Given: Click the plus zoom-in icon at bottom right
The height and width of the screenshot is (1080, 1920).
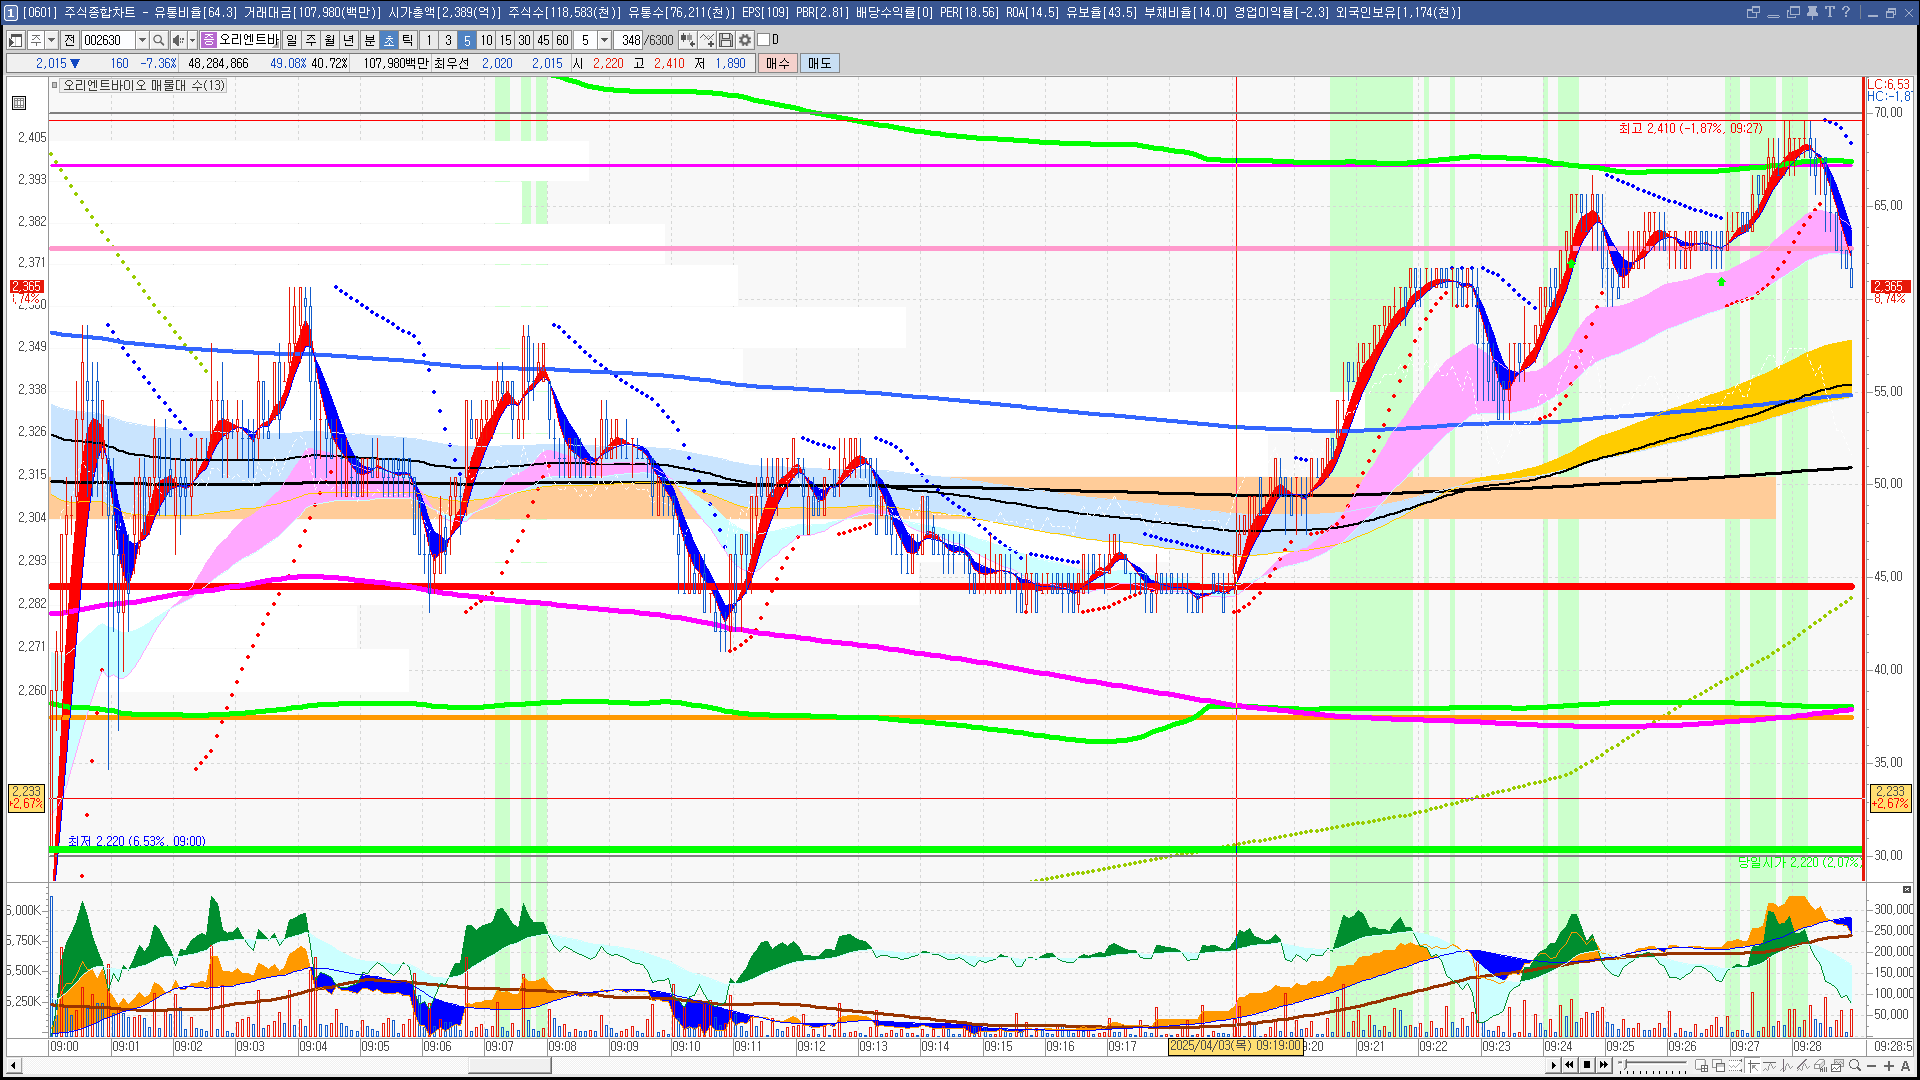Looking at the screenshot, I should pos(1888,1065).
